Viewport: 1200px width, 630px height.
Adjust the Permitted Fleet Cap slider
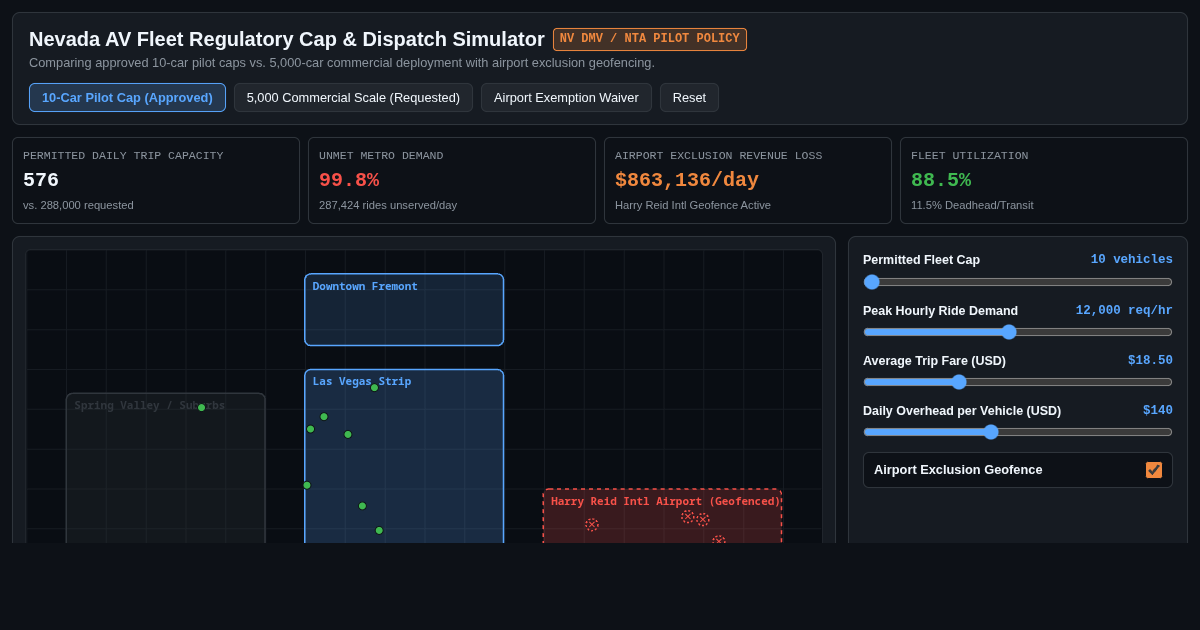[1018, 282]
